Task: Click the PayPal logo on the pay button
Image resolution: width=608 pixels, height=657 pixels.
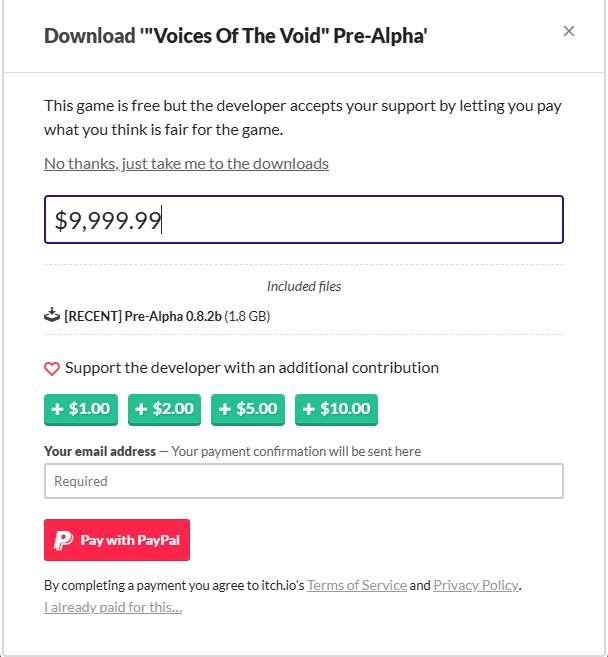Action: (63, 540)
